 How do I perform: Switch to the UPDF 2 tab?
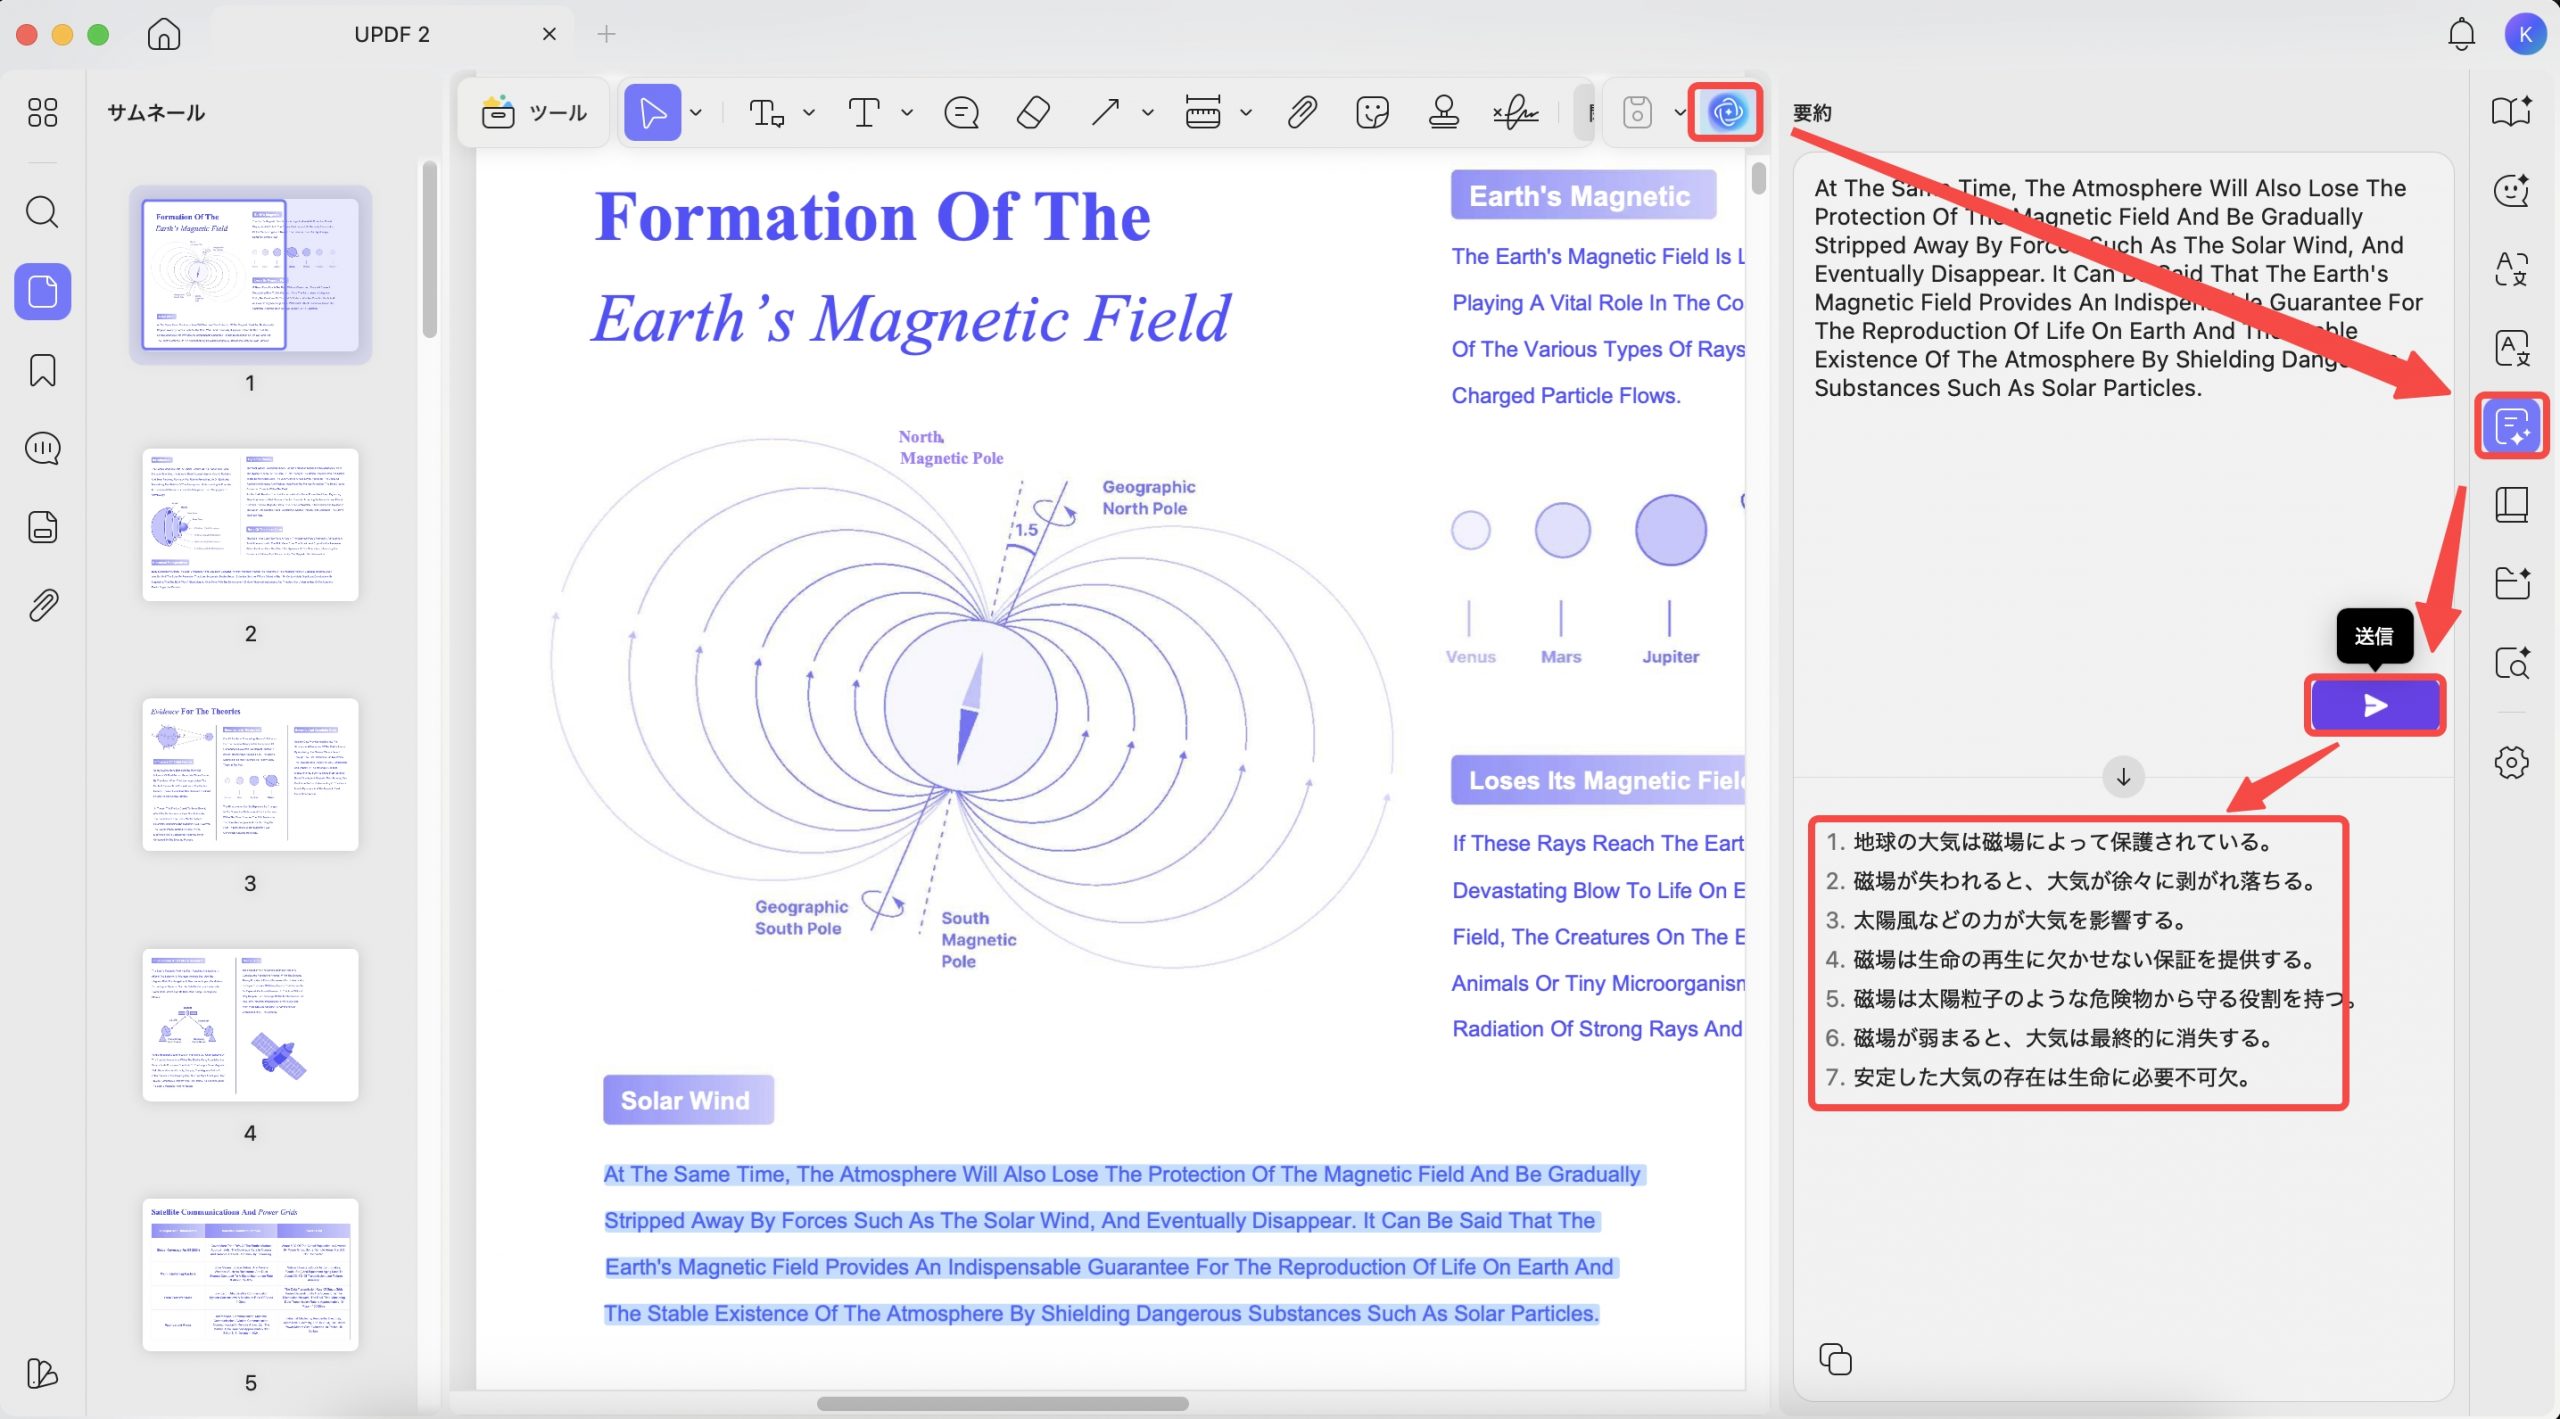pyautogui.click(x=392, y=34)
